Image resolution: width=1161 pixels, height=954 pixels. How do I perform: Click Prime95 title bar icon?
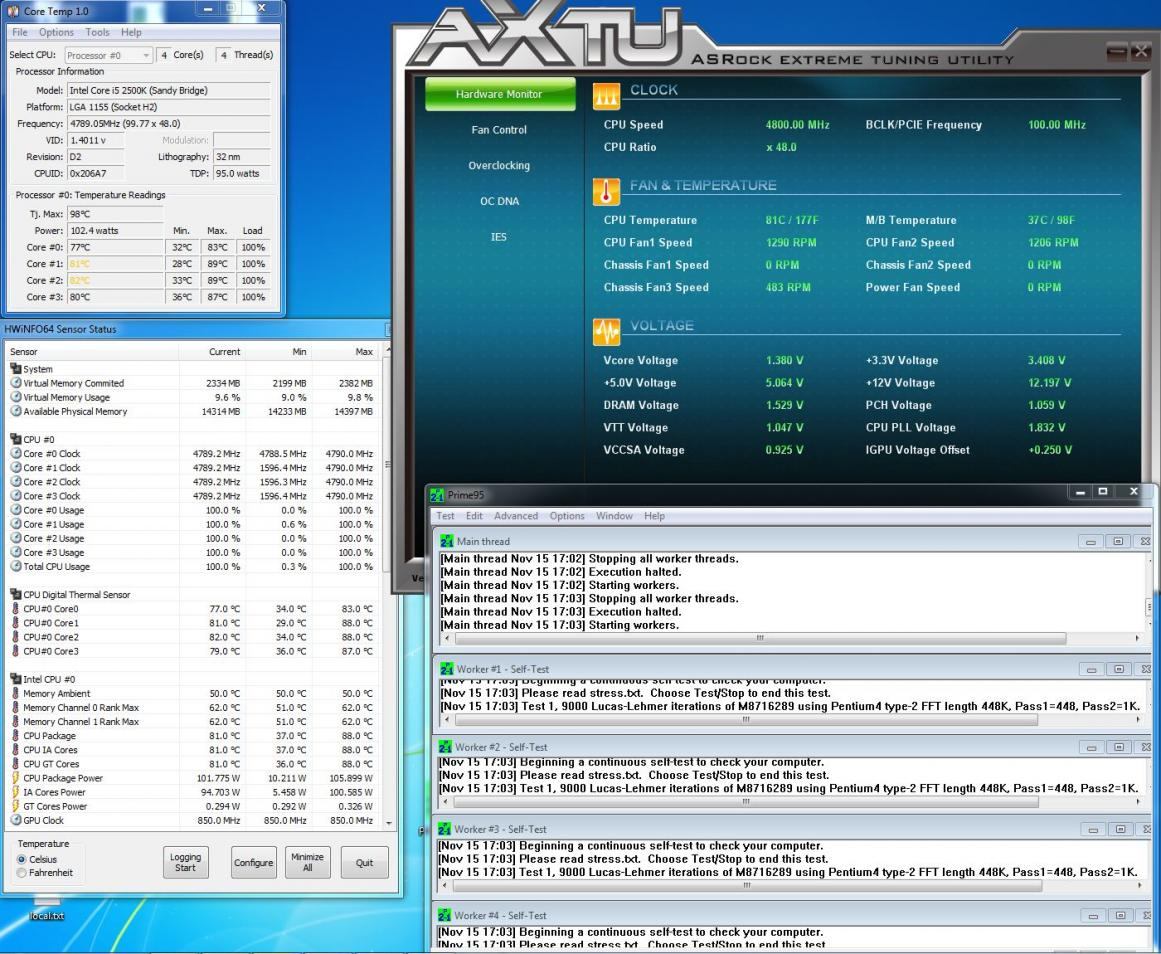(437, 496)
